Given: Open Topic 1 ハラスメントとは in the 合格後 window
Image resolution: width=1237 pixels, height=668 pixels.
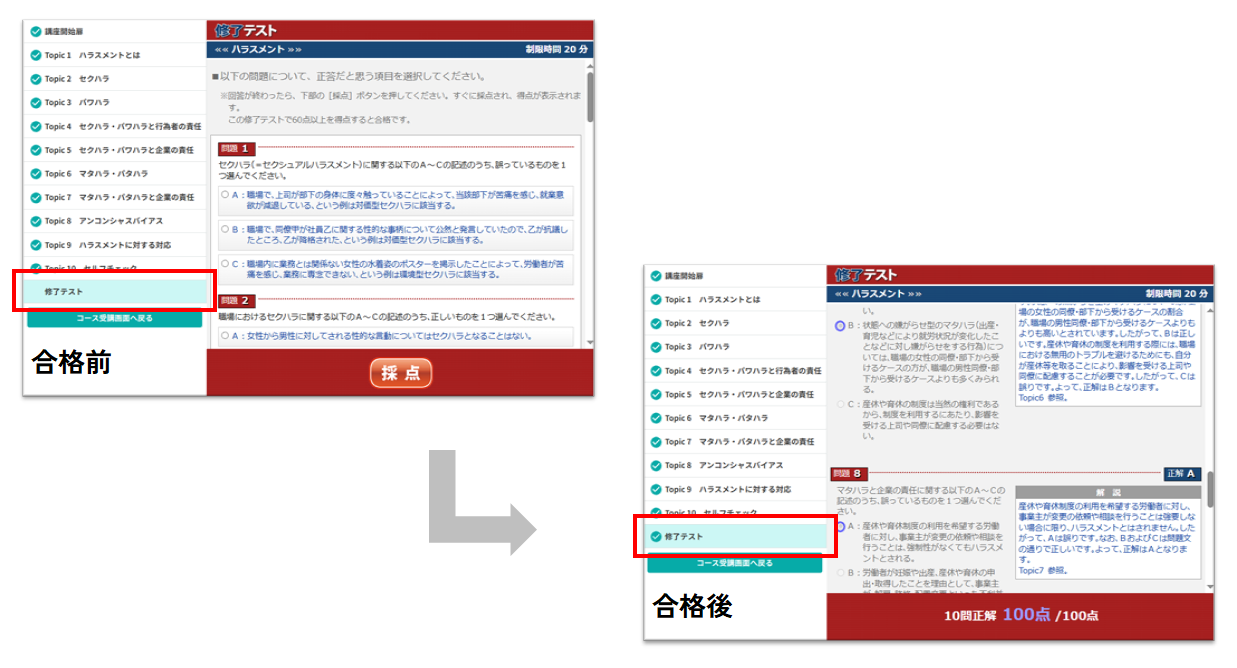Looking at the screenshot, I should (x=736, y=299).
